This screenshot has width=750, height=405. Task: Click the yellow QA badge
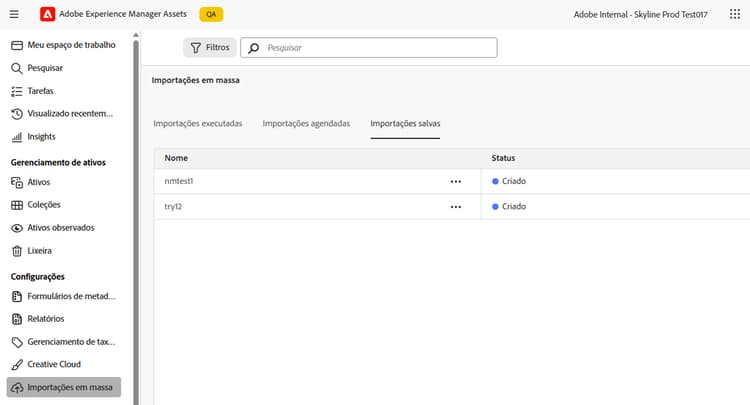211,14
